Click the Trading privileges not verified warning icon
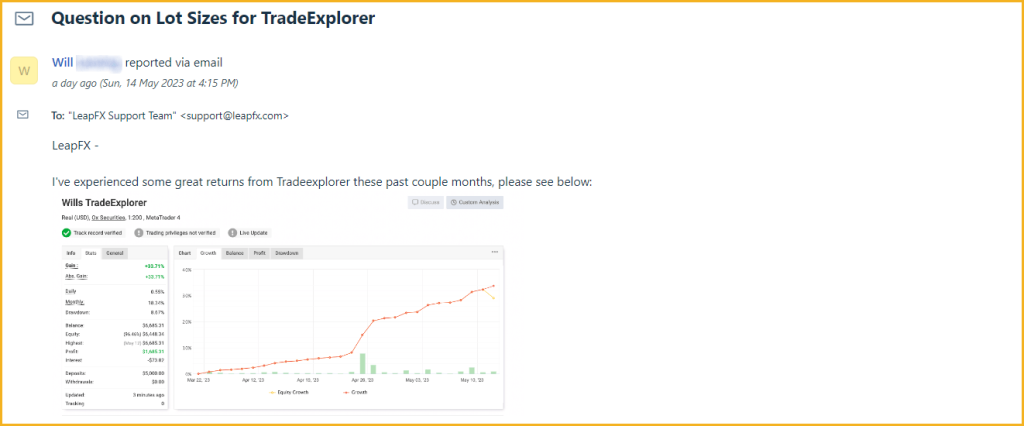The width and height of the screenshot is (1024, 426). click(139, 233)
